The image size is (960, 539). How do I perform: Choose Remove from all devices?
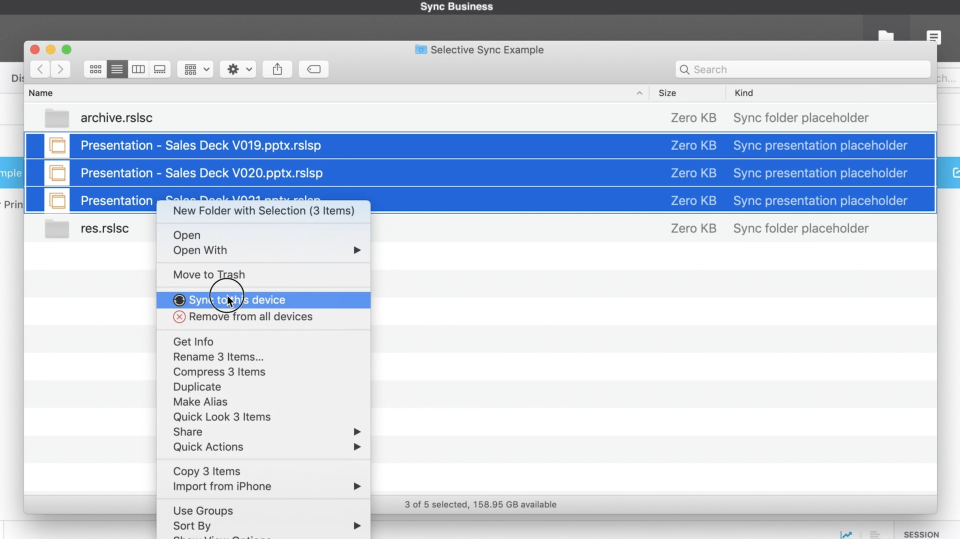(263, 317)
